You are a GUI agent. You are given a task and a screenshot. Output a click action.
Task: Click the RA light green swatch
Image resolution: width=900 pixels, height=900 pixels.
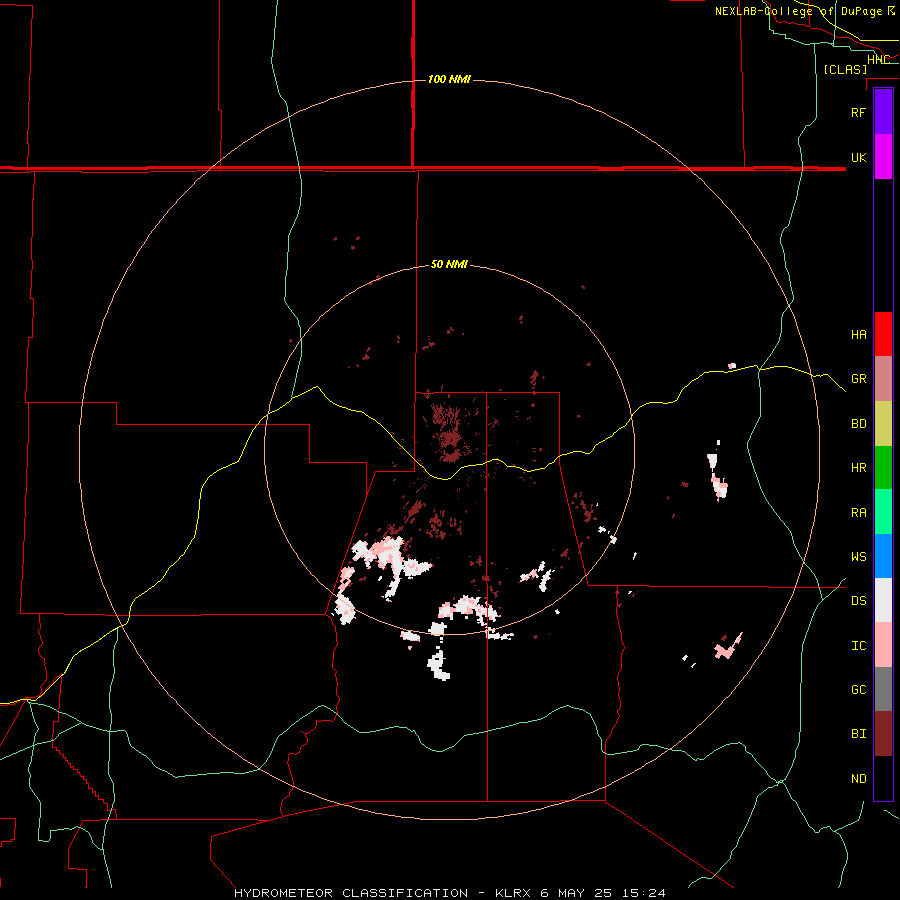pyautogui.click(x=883, y=512)
